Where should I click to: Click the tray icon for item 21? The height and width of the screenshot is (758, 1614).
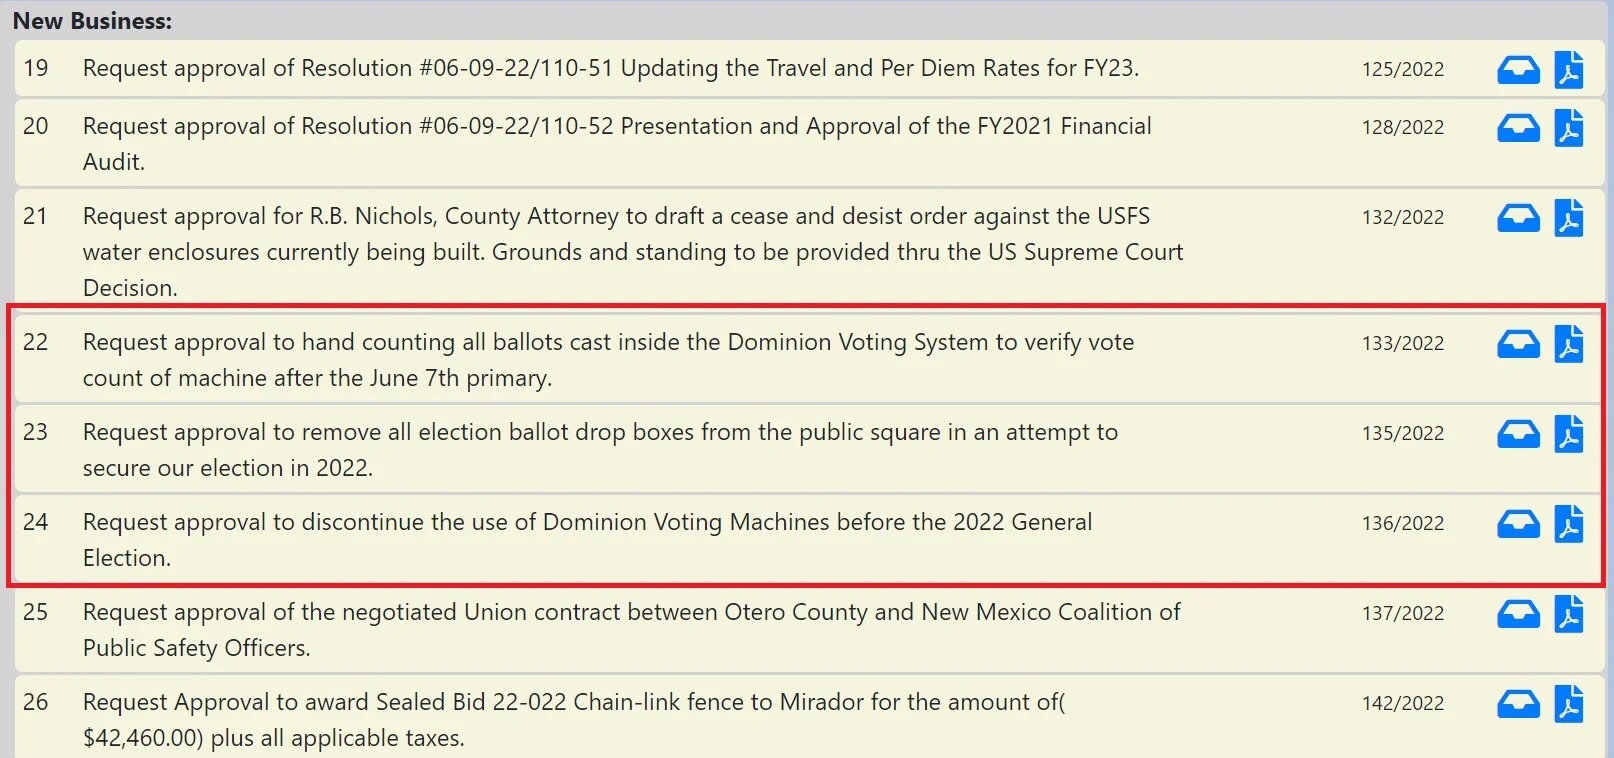pyautogui.click(x=1518, y=218)
